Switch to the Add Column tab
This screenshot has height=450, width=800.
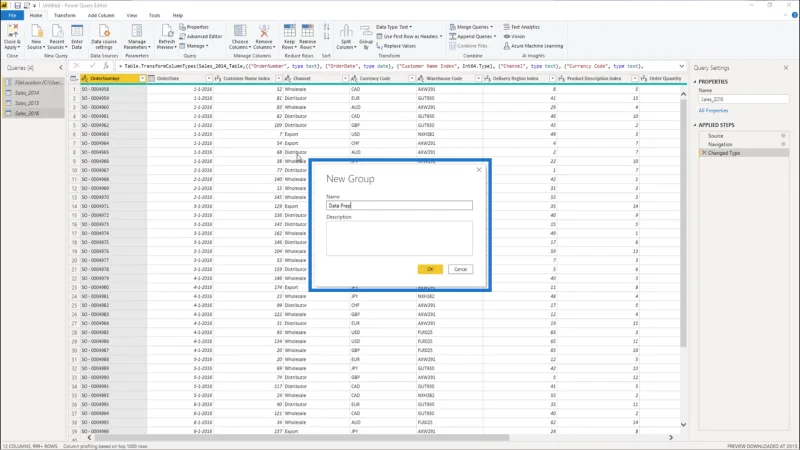101,15
